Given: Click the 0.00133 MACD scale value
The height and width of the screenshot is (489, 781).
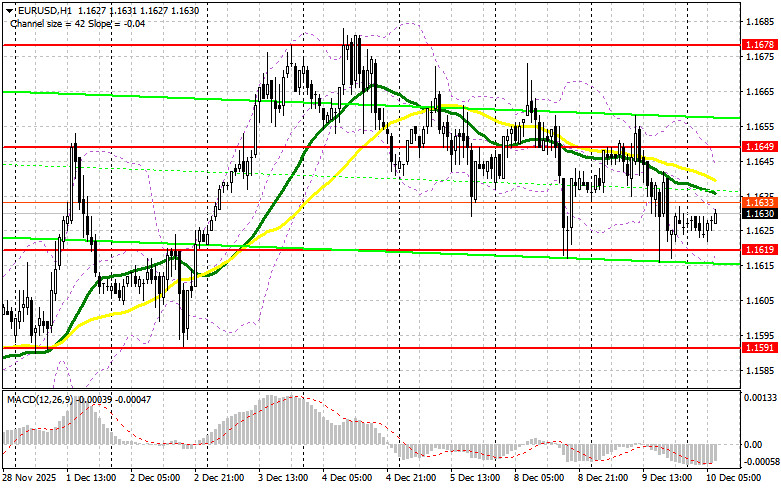Looking at the screenshot, I should (x=760, y=397).
